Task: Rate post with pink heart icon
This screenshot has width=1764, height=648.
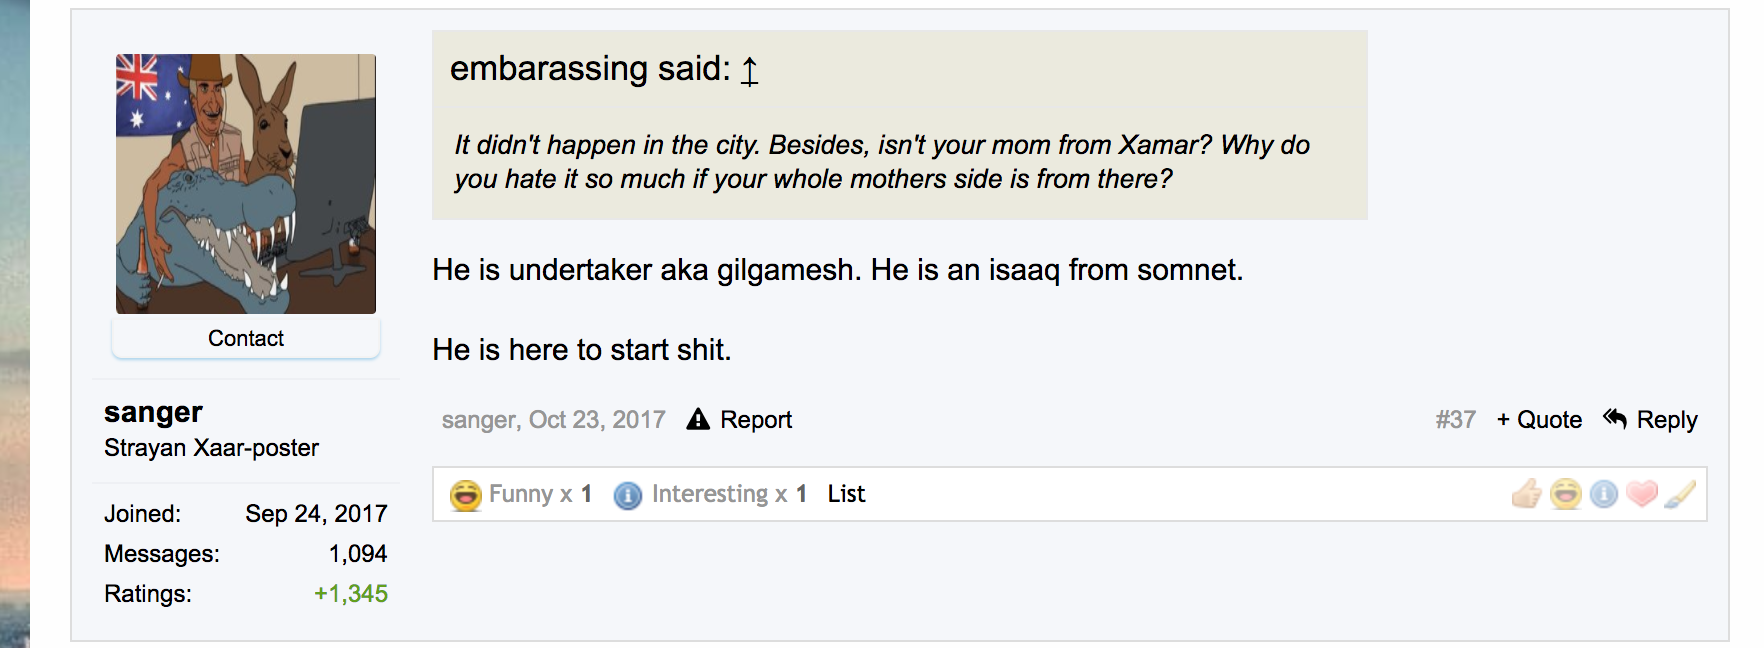Action: coord(1642,494)
